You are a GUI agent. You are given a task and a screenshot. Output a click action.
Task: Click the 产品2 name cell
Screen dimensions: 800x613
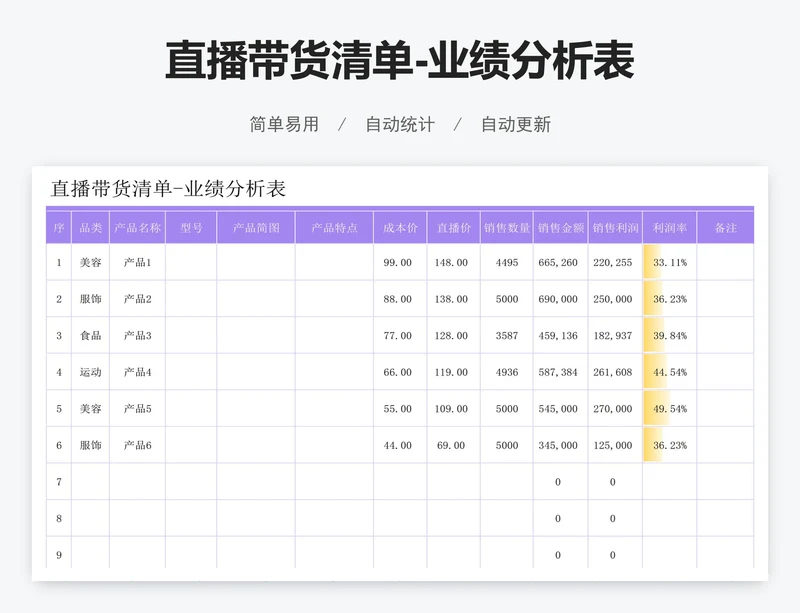point(137,299)
